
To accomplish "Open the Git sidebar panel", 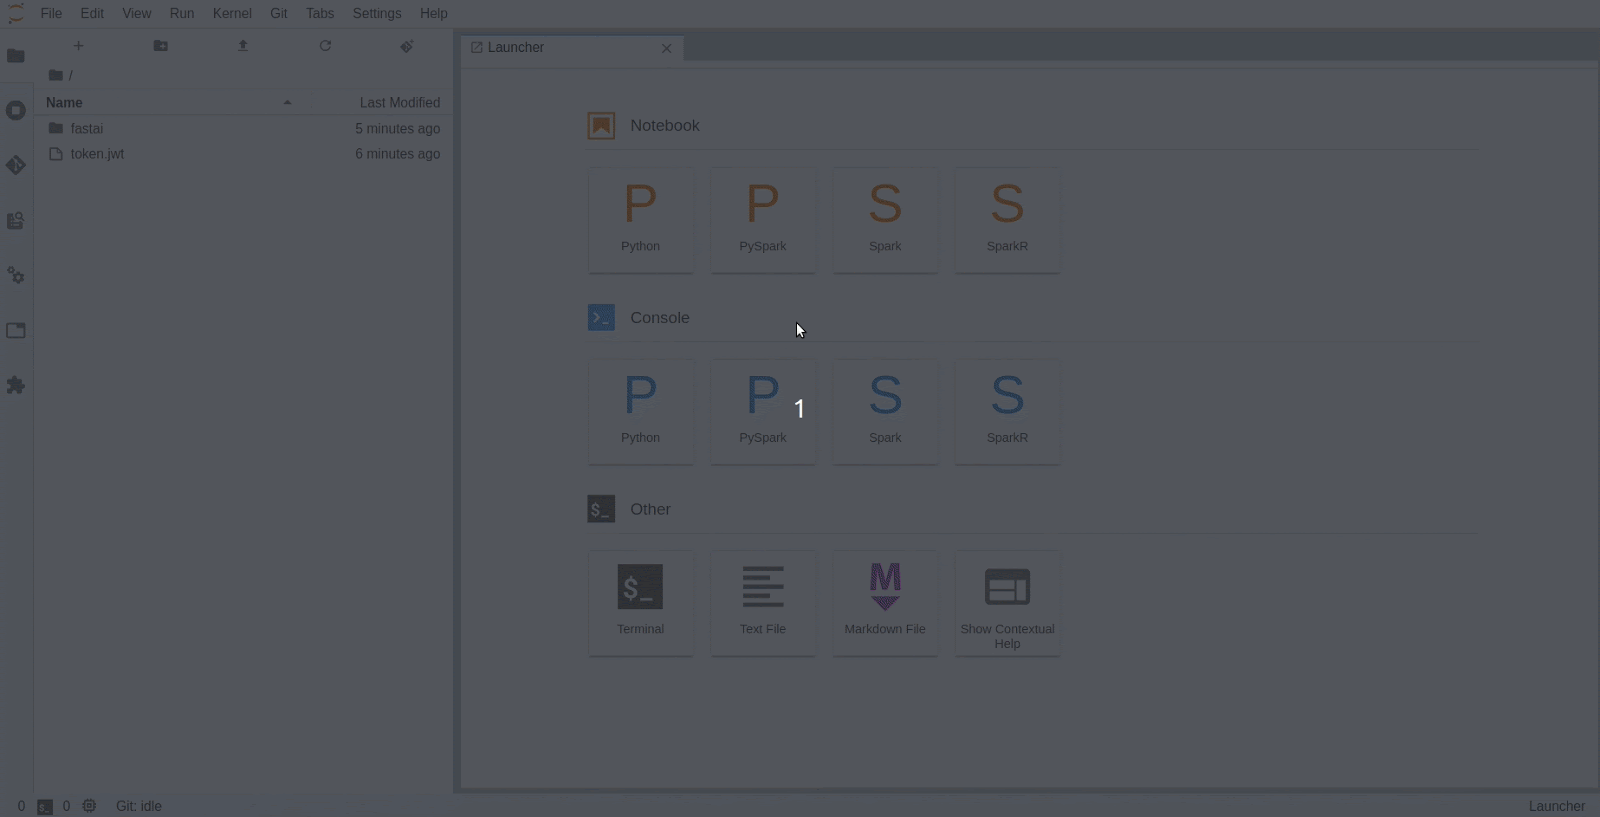I will (x=16, y=165).
